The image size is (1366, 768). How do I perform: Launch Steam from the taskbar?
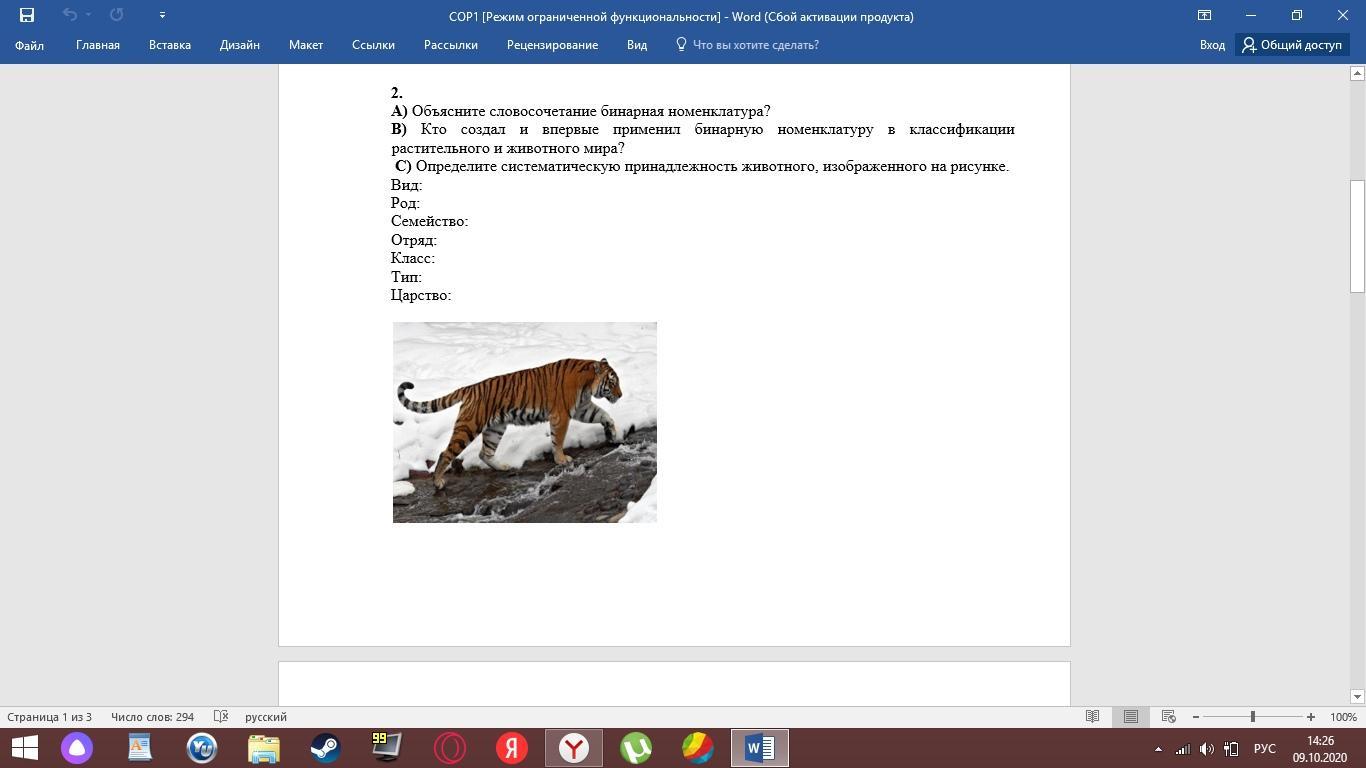point(325,748)
